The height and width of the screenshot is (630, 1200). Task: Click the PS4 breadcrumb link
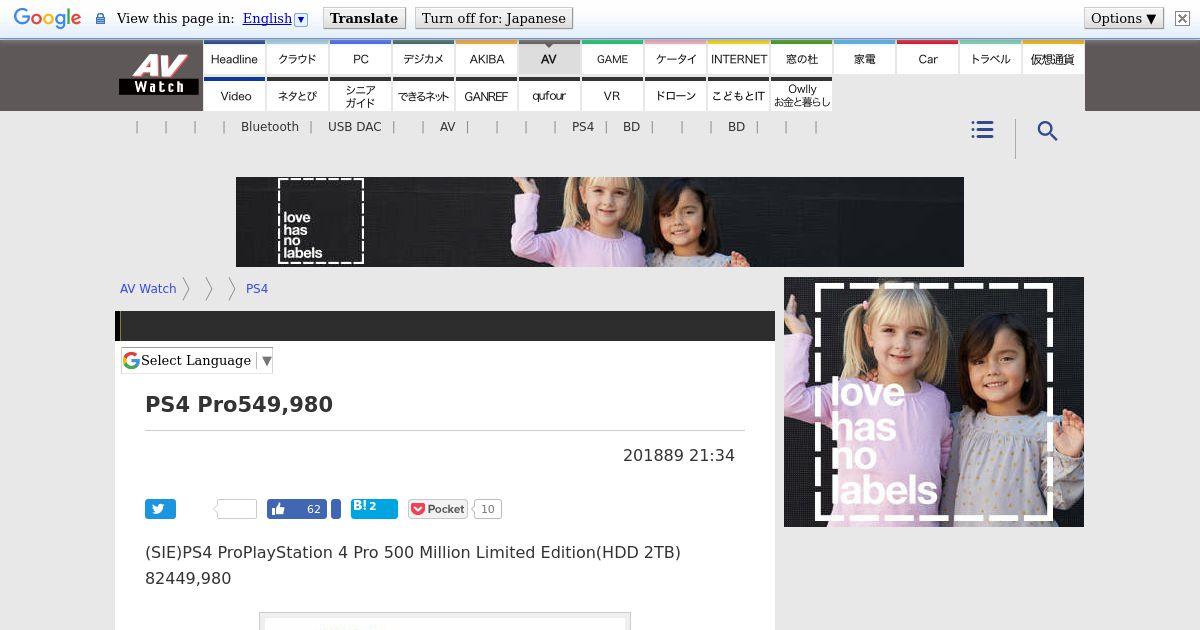(257, 288)
